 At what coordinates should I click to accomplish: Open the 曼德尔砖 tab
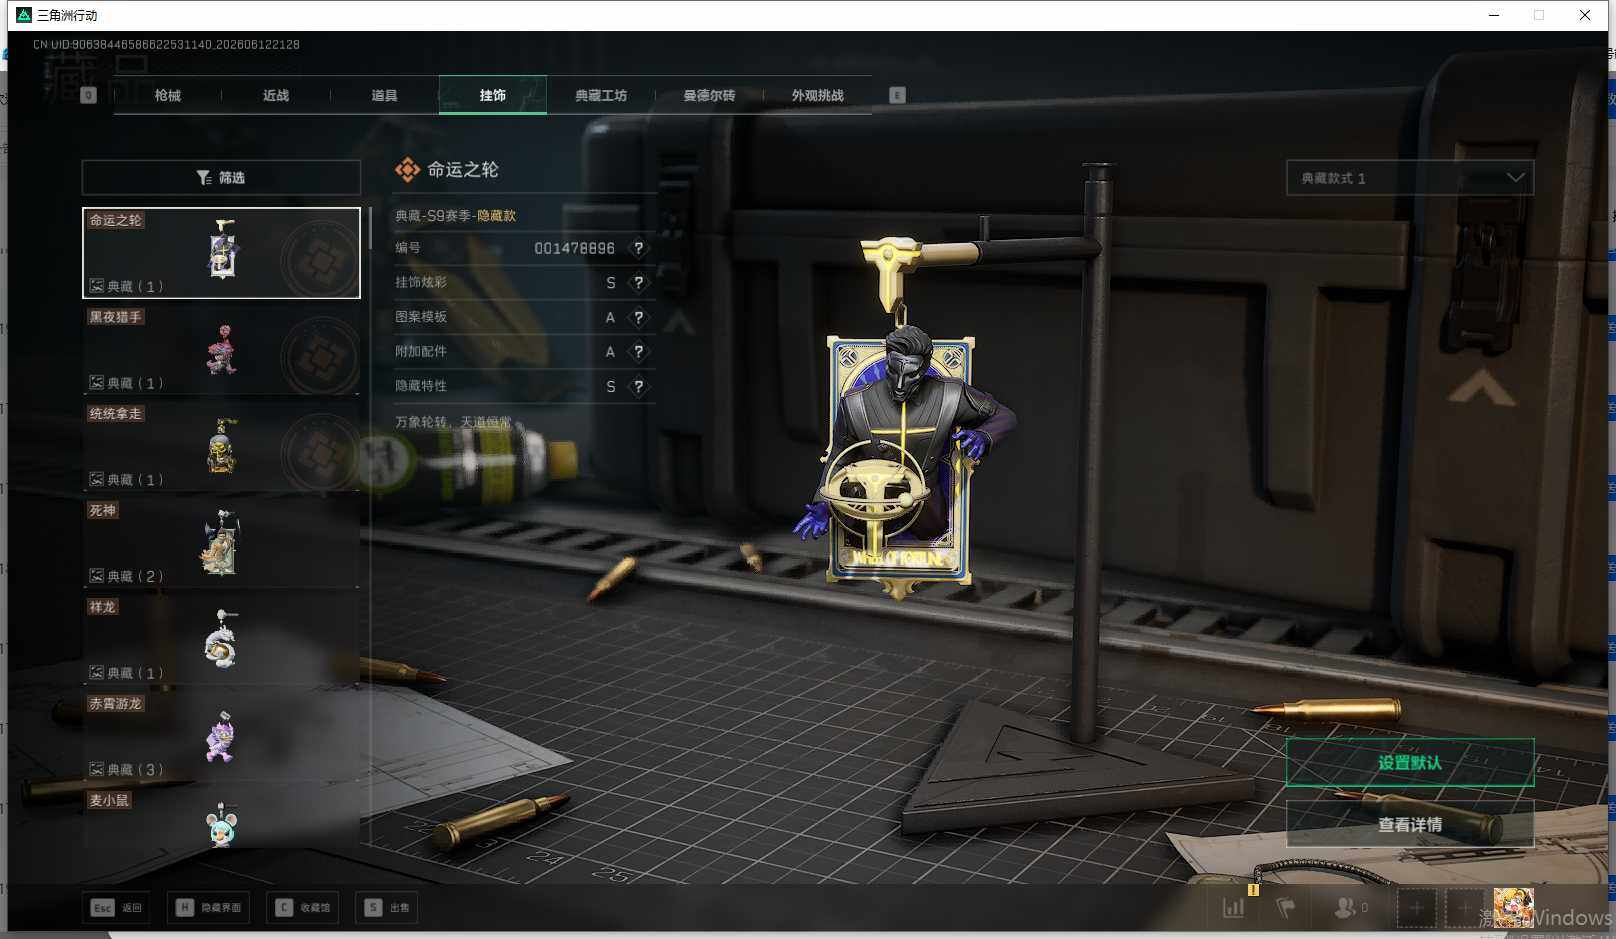[x=709, y=95]
